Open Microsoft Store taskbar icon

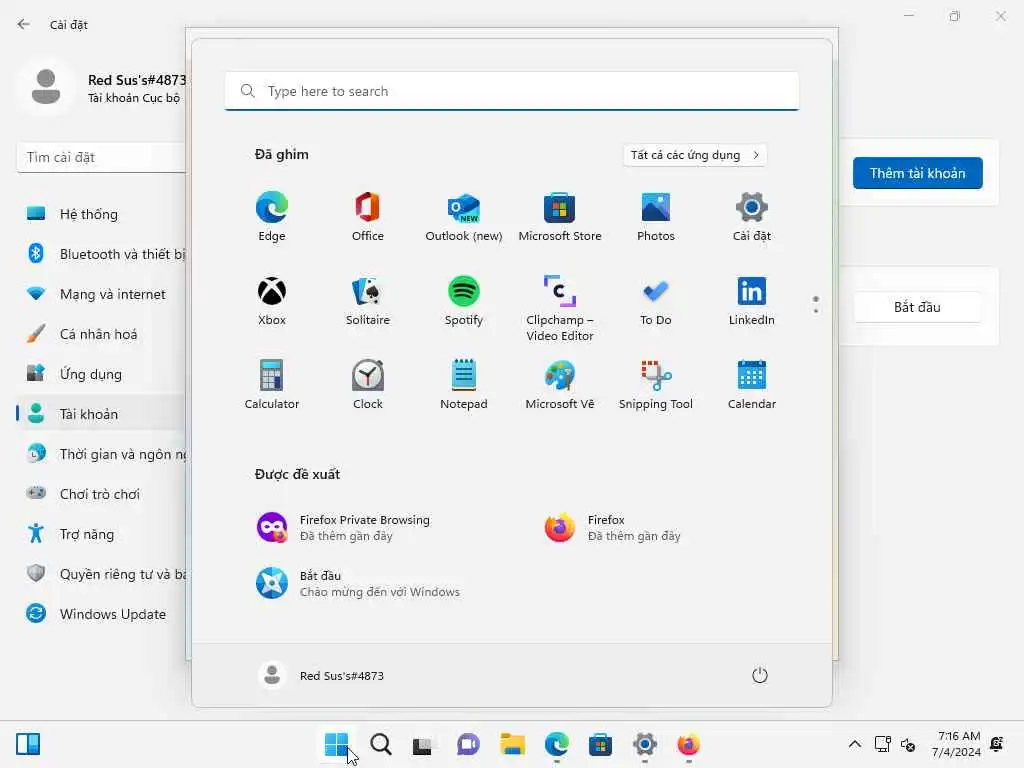600,744
